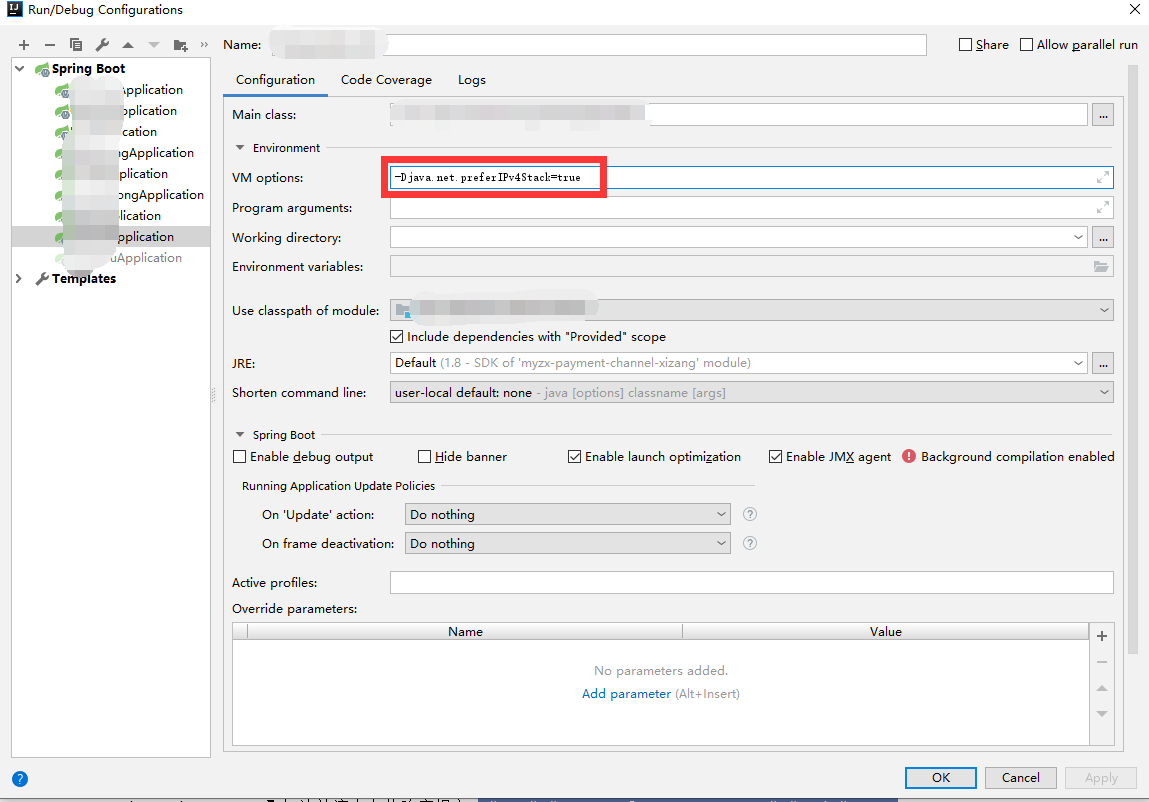Open Shorten command line dropdown
1149x802 pixels.
[x=1104, y=392]
